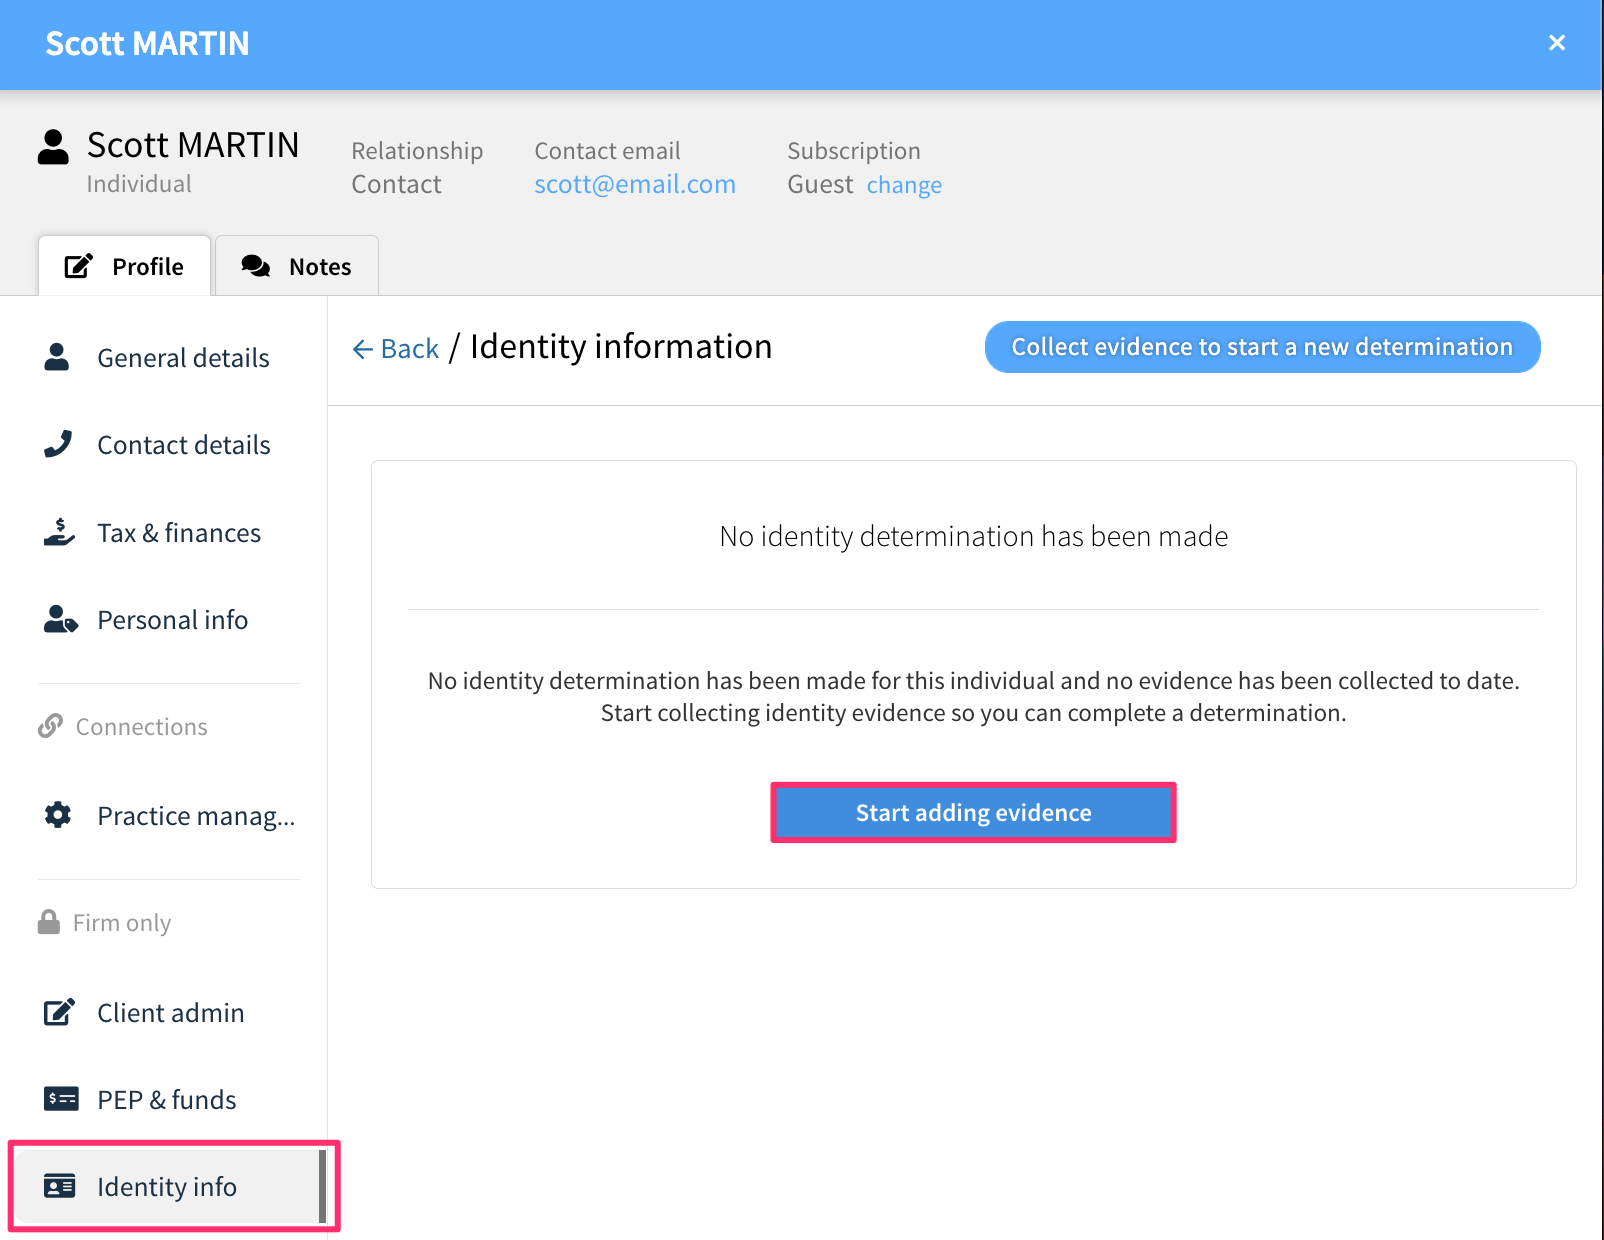Click the Contact details phone icon
Image resolution: width=1604 pixels, height=1240 pixels.
[x=58, y=444]
